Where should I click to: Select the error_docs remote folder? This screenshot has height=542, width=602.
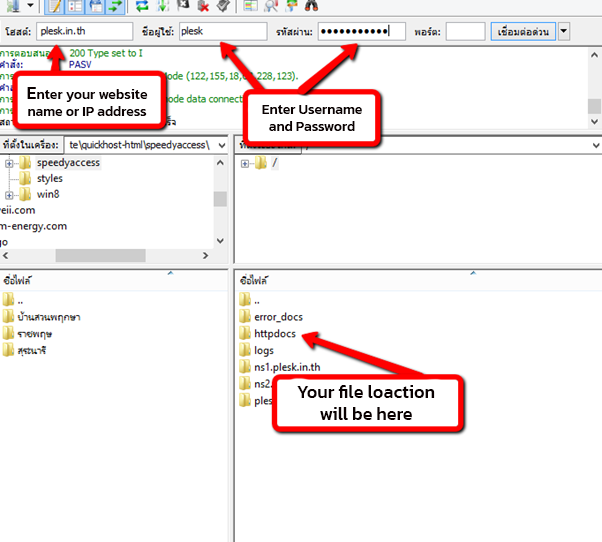(278, 317)
